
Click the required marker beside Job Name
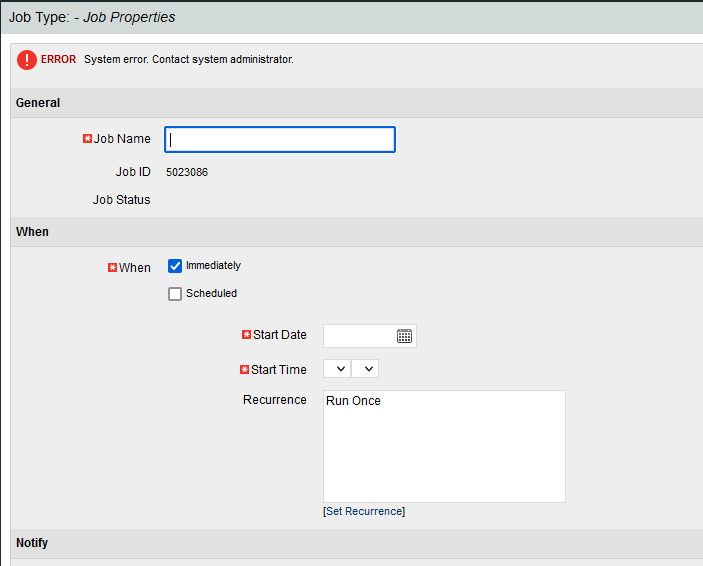pyautogui.click(x=87, y=139)
